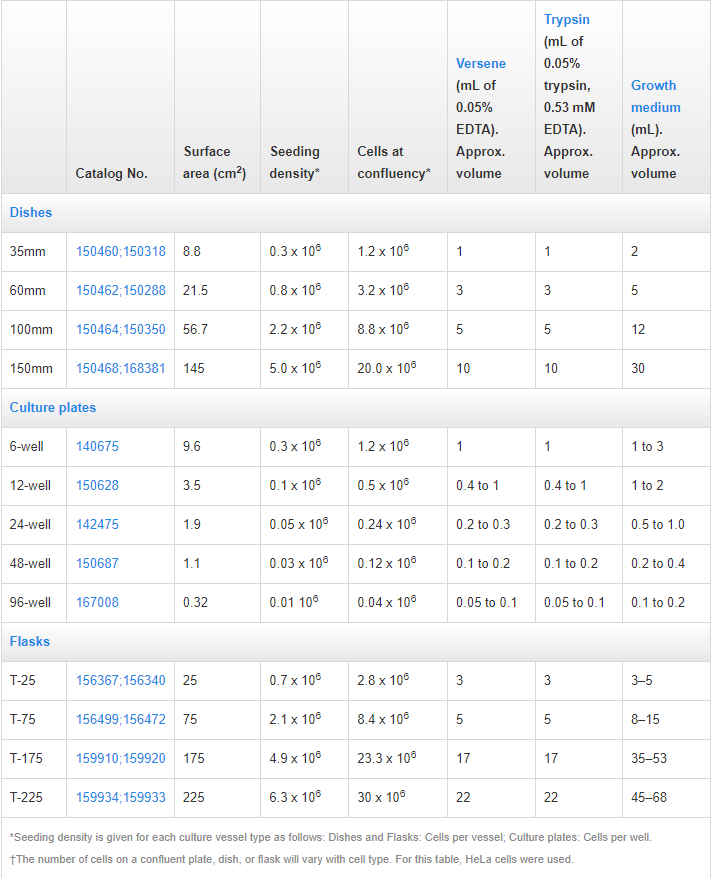Open T-75 catalog link 156499;156472
Screen dimensions: 713x878
[x=121, y=720]
